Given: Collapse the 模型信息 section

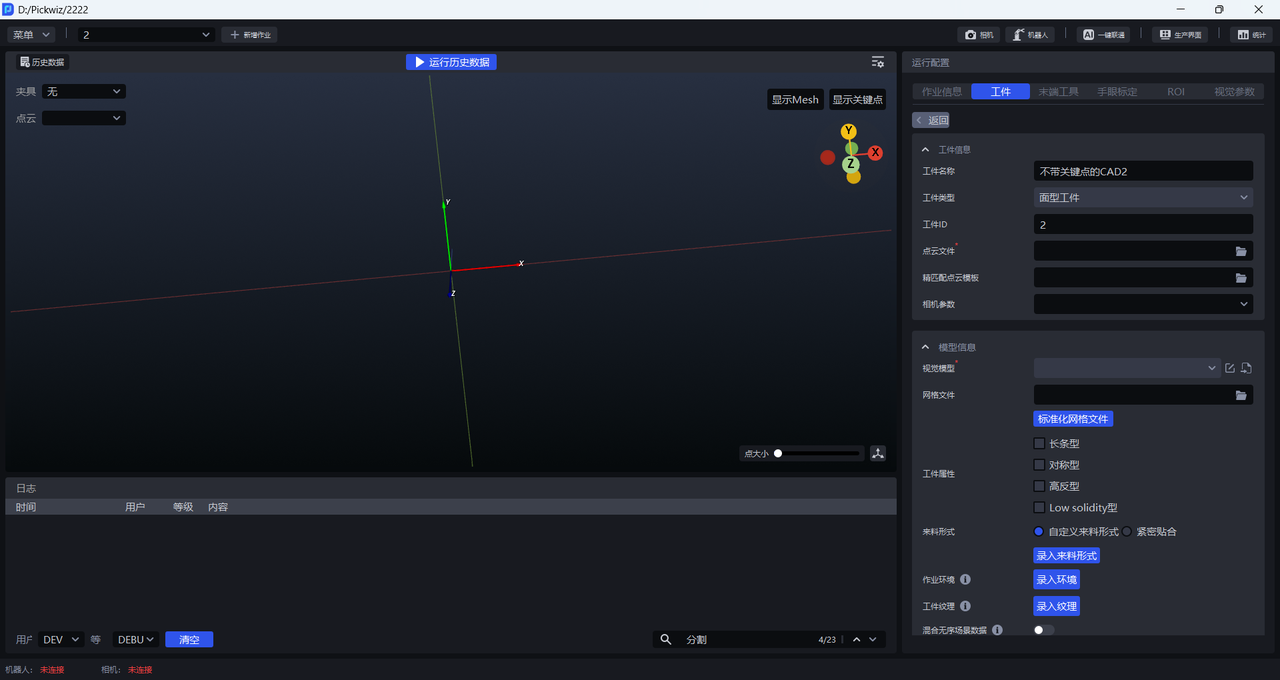Looking at the screenshot, I should pyautogui.click(x=925, y=347).
